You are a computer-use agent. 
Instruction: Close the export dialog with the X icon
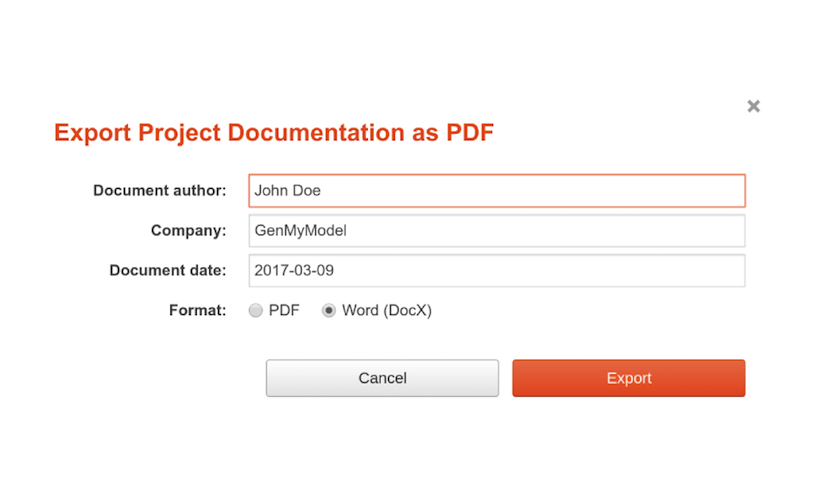tap(753, 106)
